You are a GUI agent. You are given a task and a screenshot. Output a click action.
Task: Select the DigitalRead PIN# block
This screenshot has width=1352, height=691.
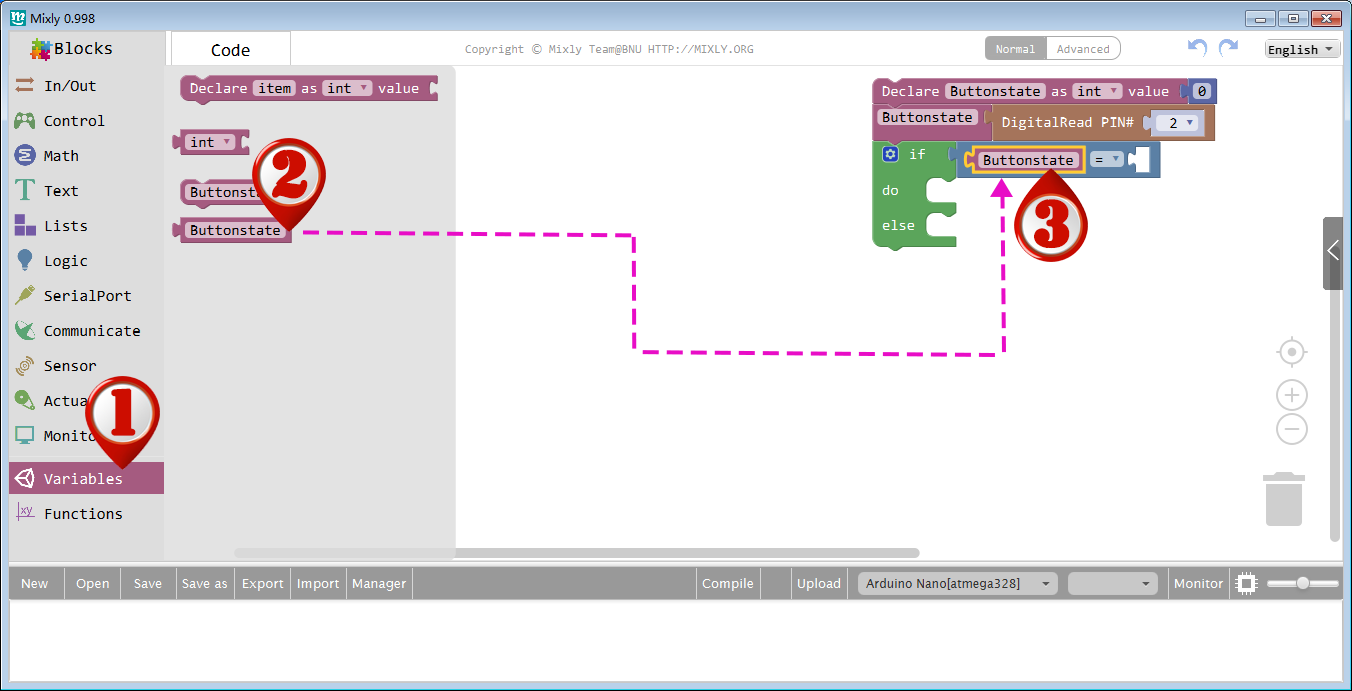coord(1102,123)
